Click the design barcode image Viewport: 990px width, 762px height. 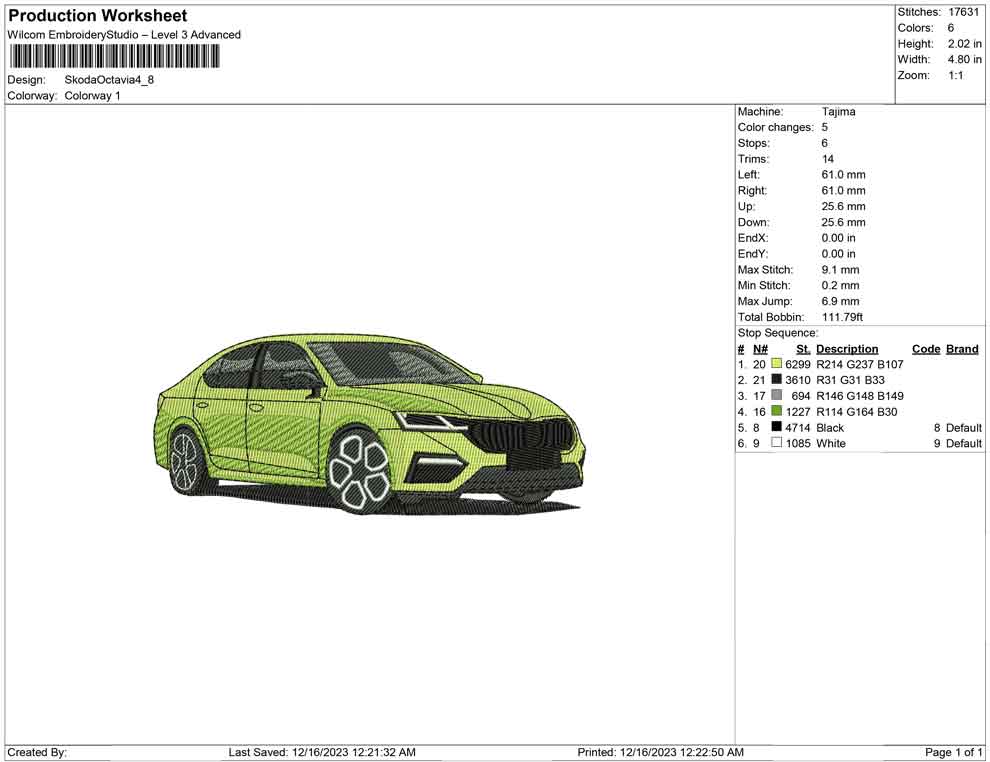(x=115, y=57)
